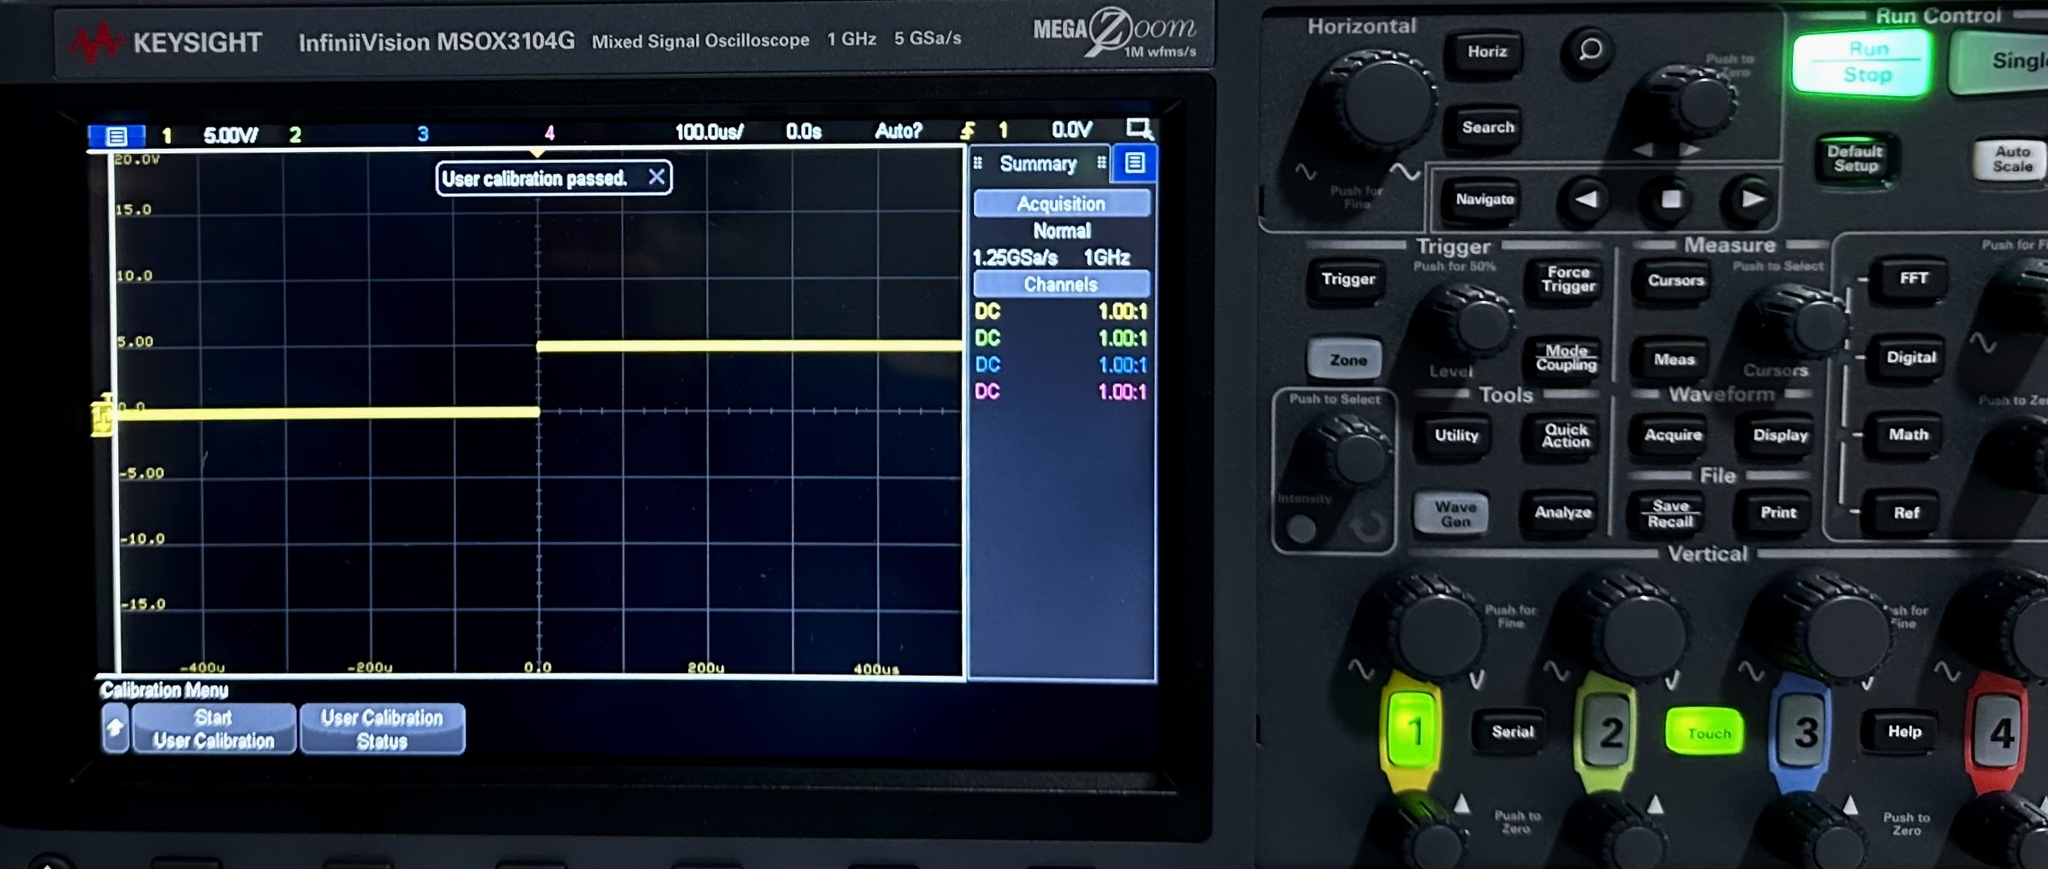The height and width of the screenshot is (869, 2048).
Task: Hit the Utility key
Action: pyautogui.click(x=1456, y=435)
